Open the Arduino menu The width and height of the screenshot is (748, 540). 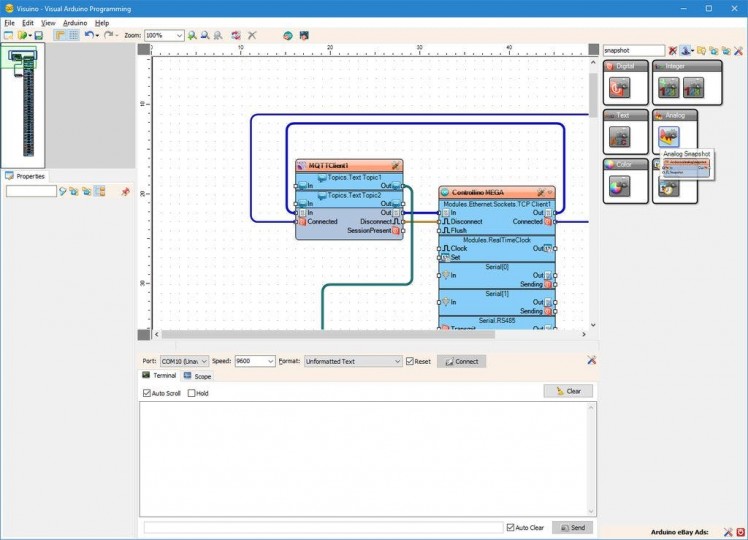coord(75,22)
